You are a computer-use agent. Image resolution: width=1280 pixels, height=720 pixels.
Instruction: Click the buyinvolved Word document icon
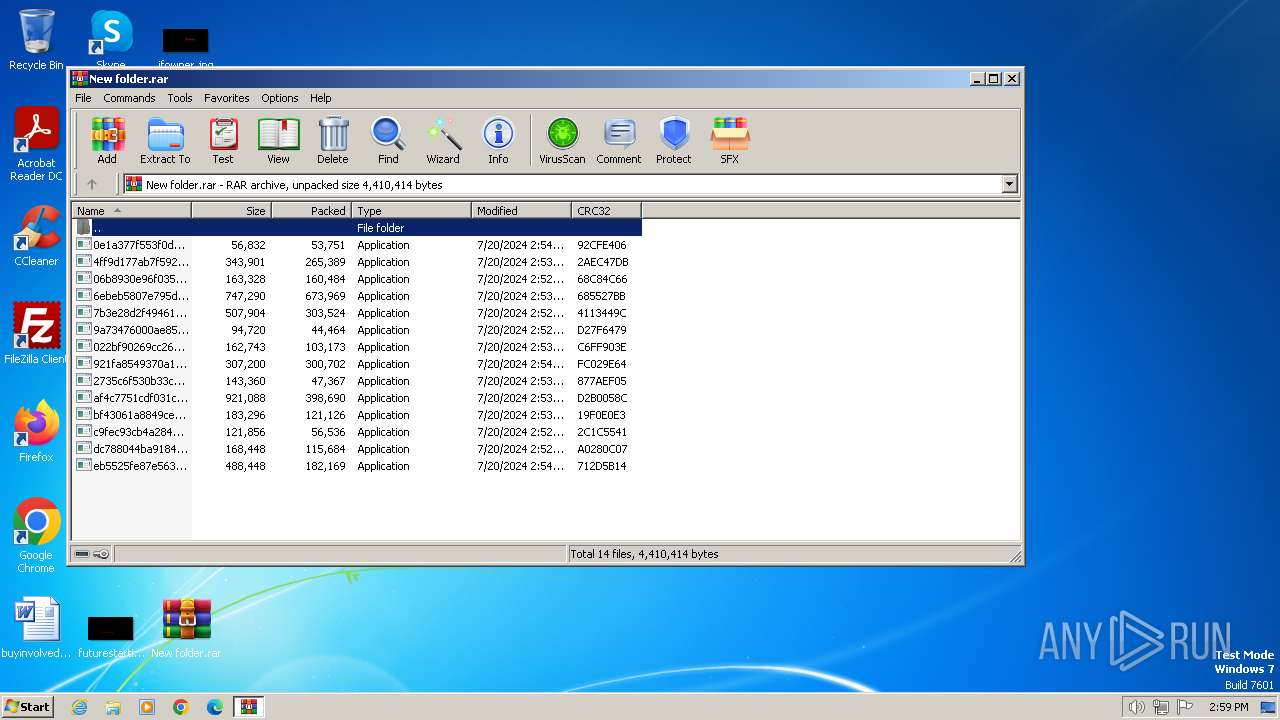point(36,628)
